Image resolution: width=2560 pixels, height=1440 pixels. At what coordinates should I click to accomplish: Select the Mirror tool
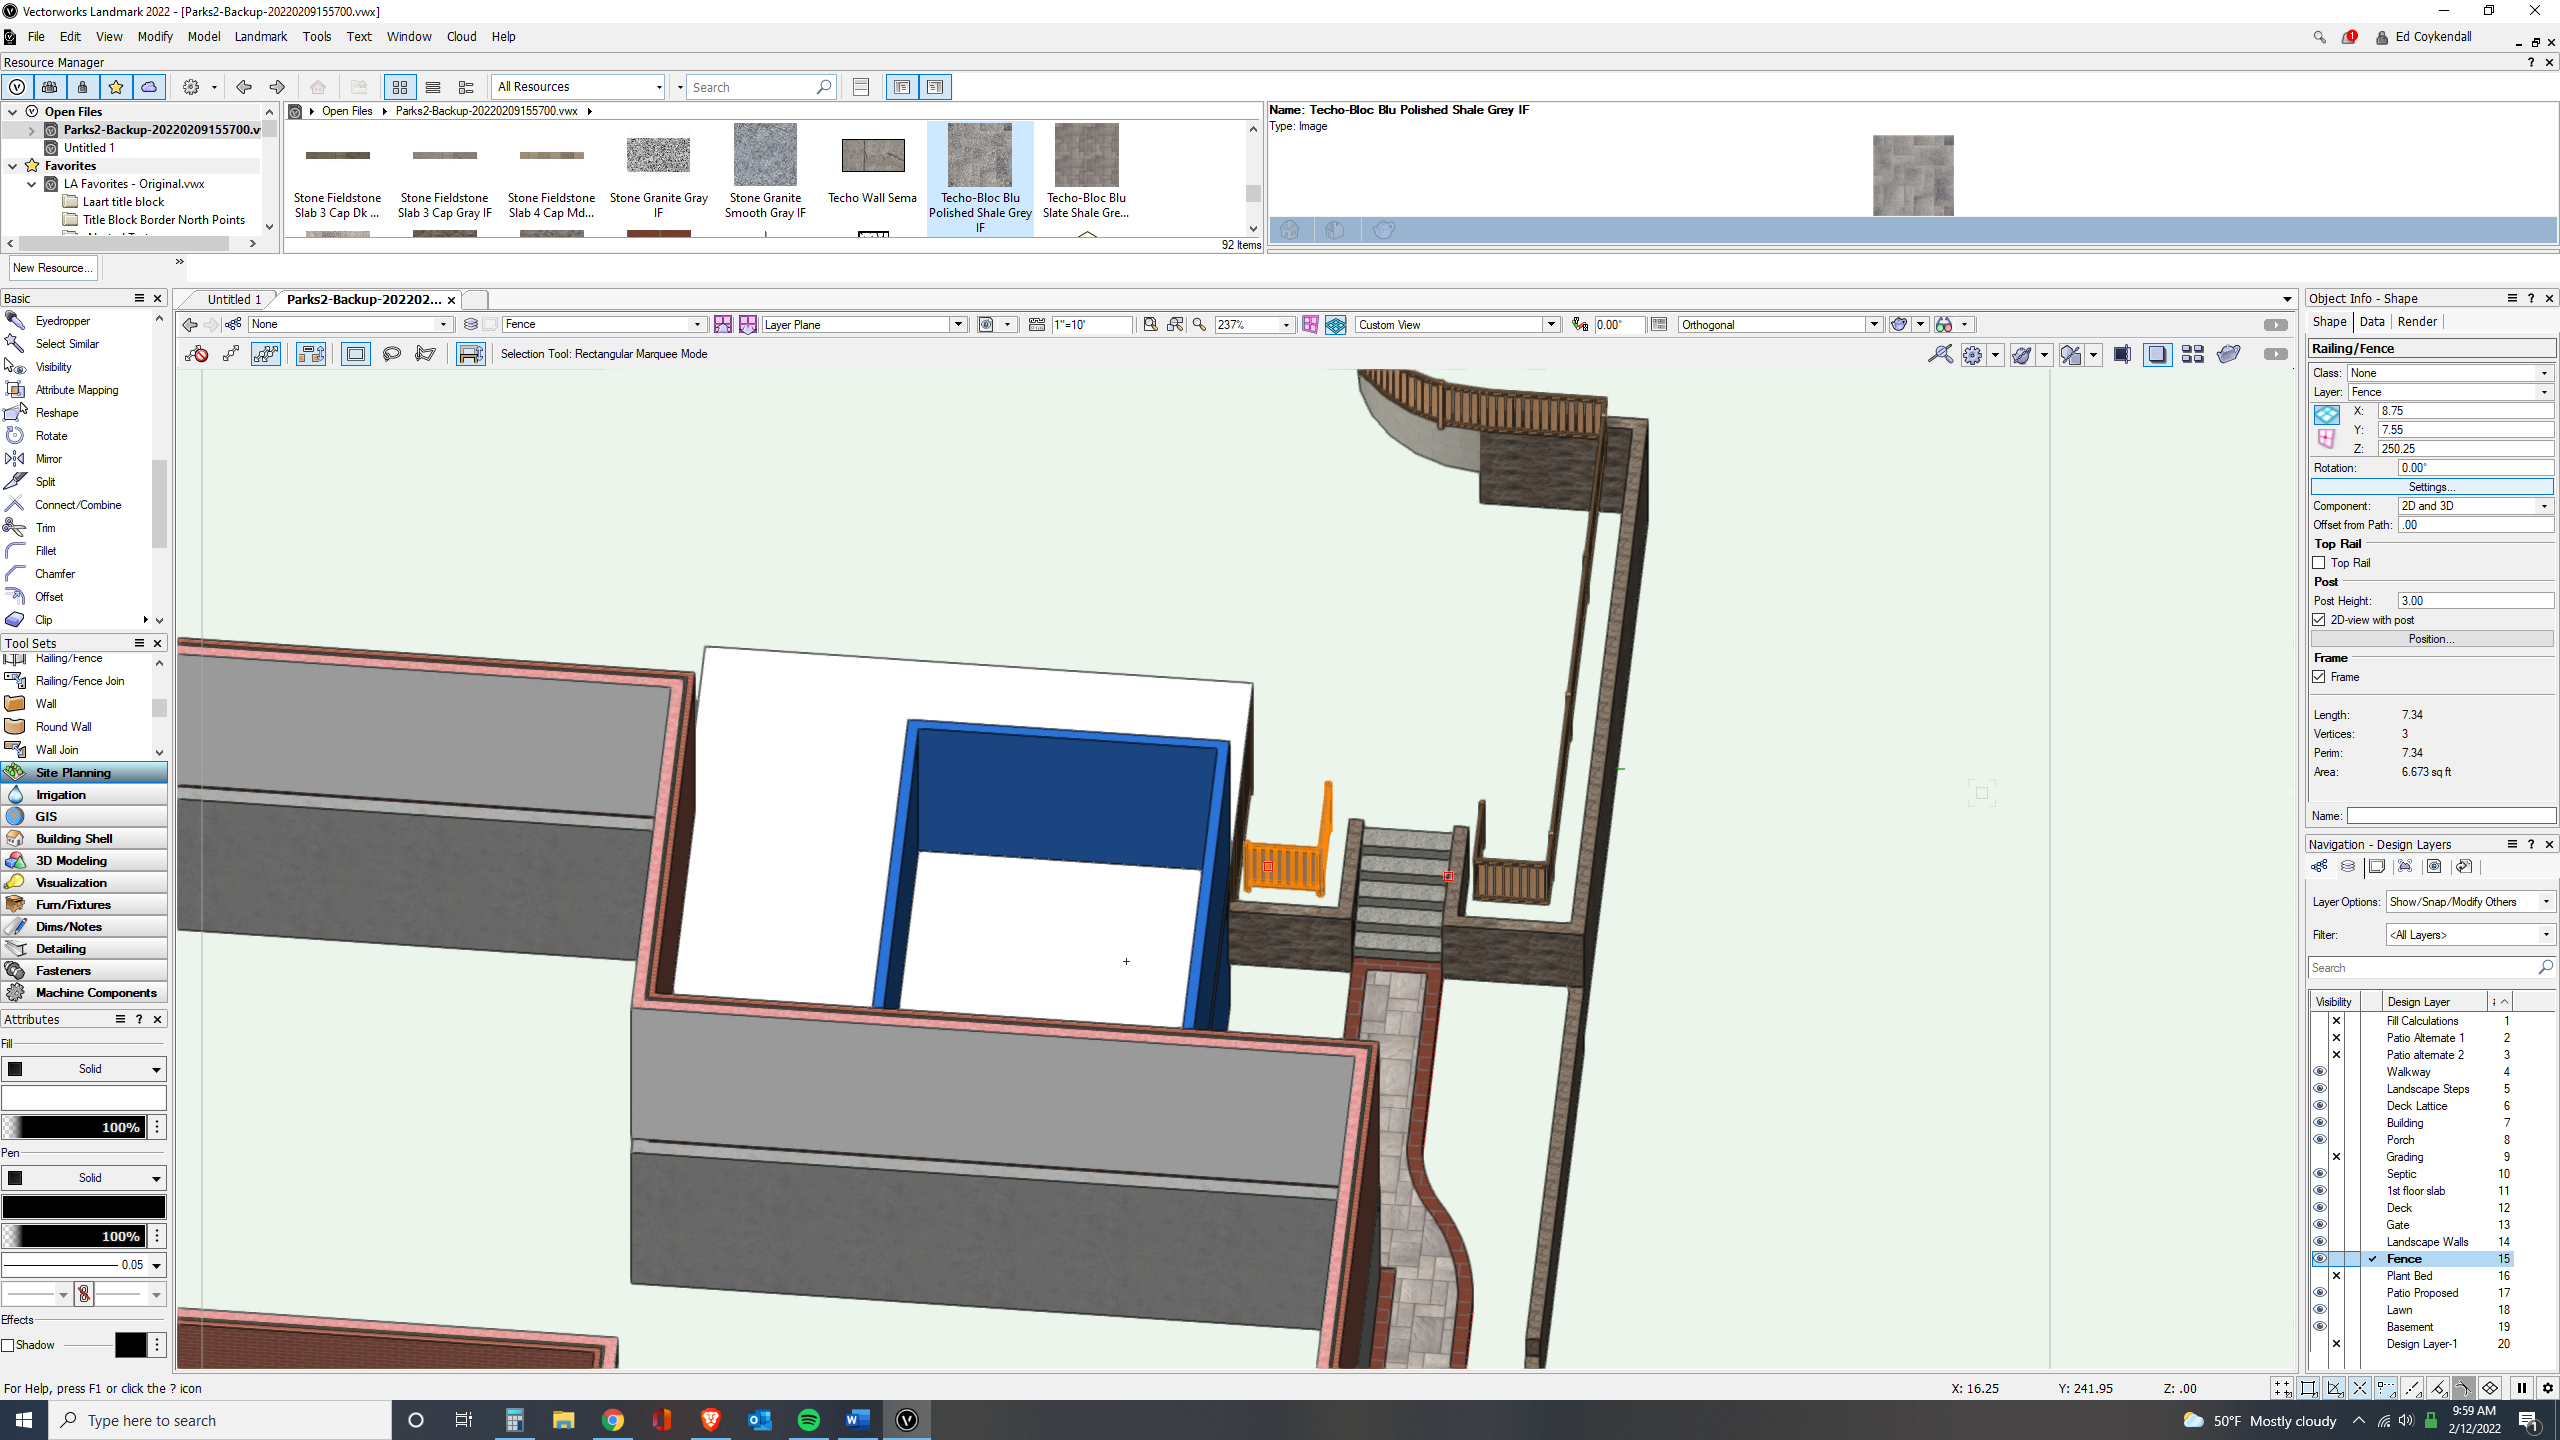point(48,459)
